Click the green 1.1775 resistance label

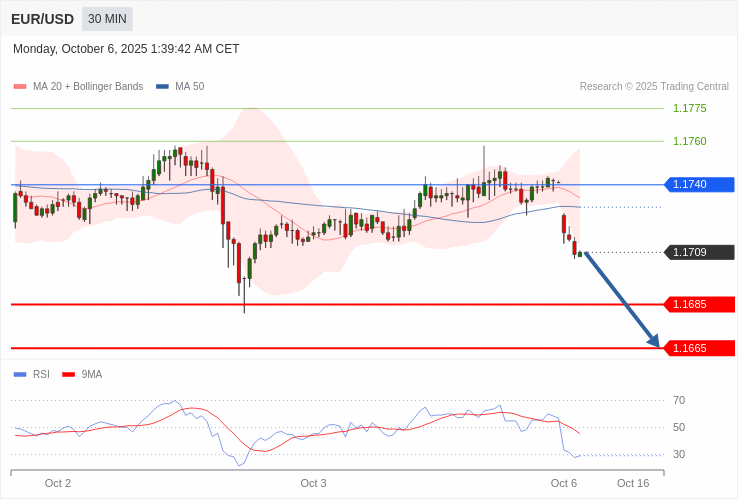click(689, 108)
